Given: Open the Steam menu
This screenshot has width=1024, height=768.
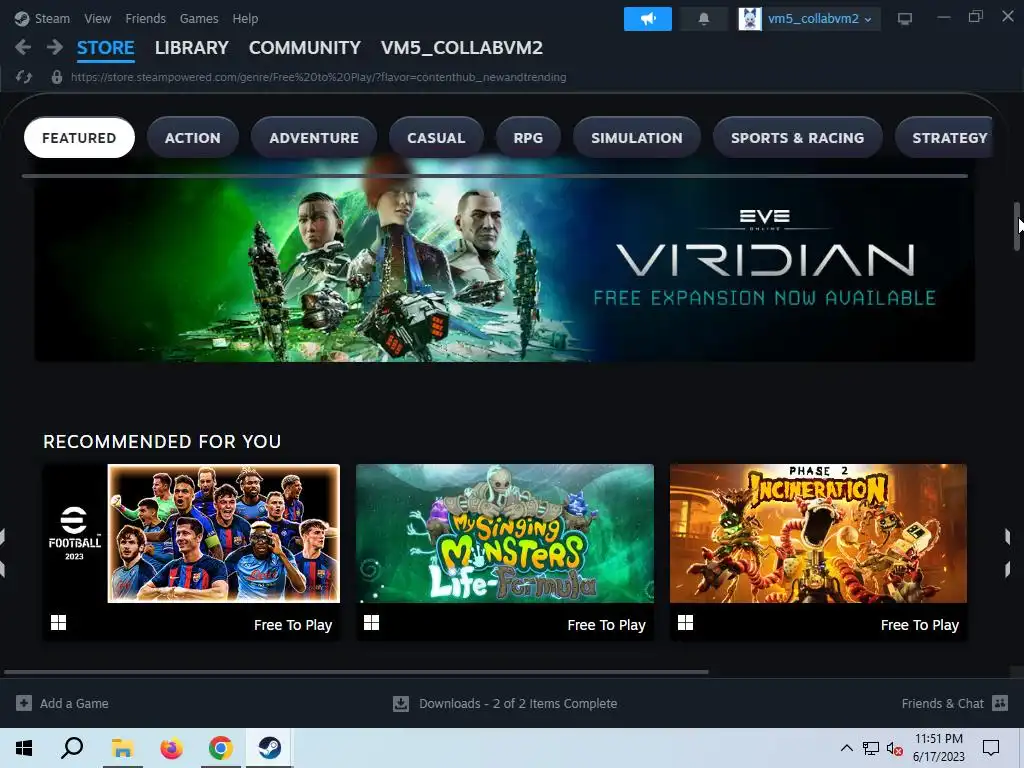Looking at the screenshot, I should pos(52,18).
